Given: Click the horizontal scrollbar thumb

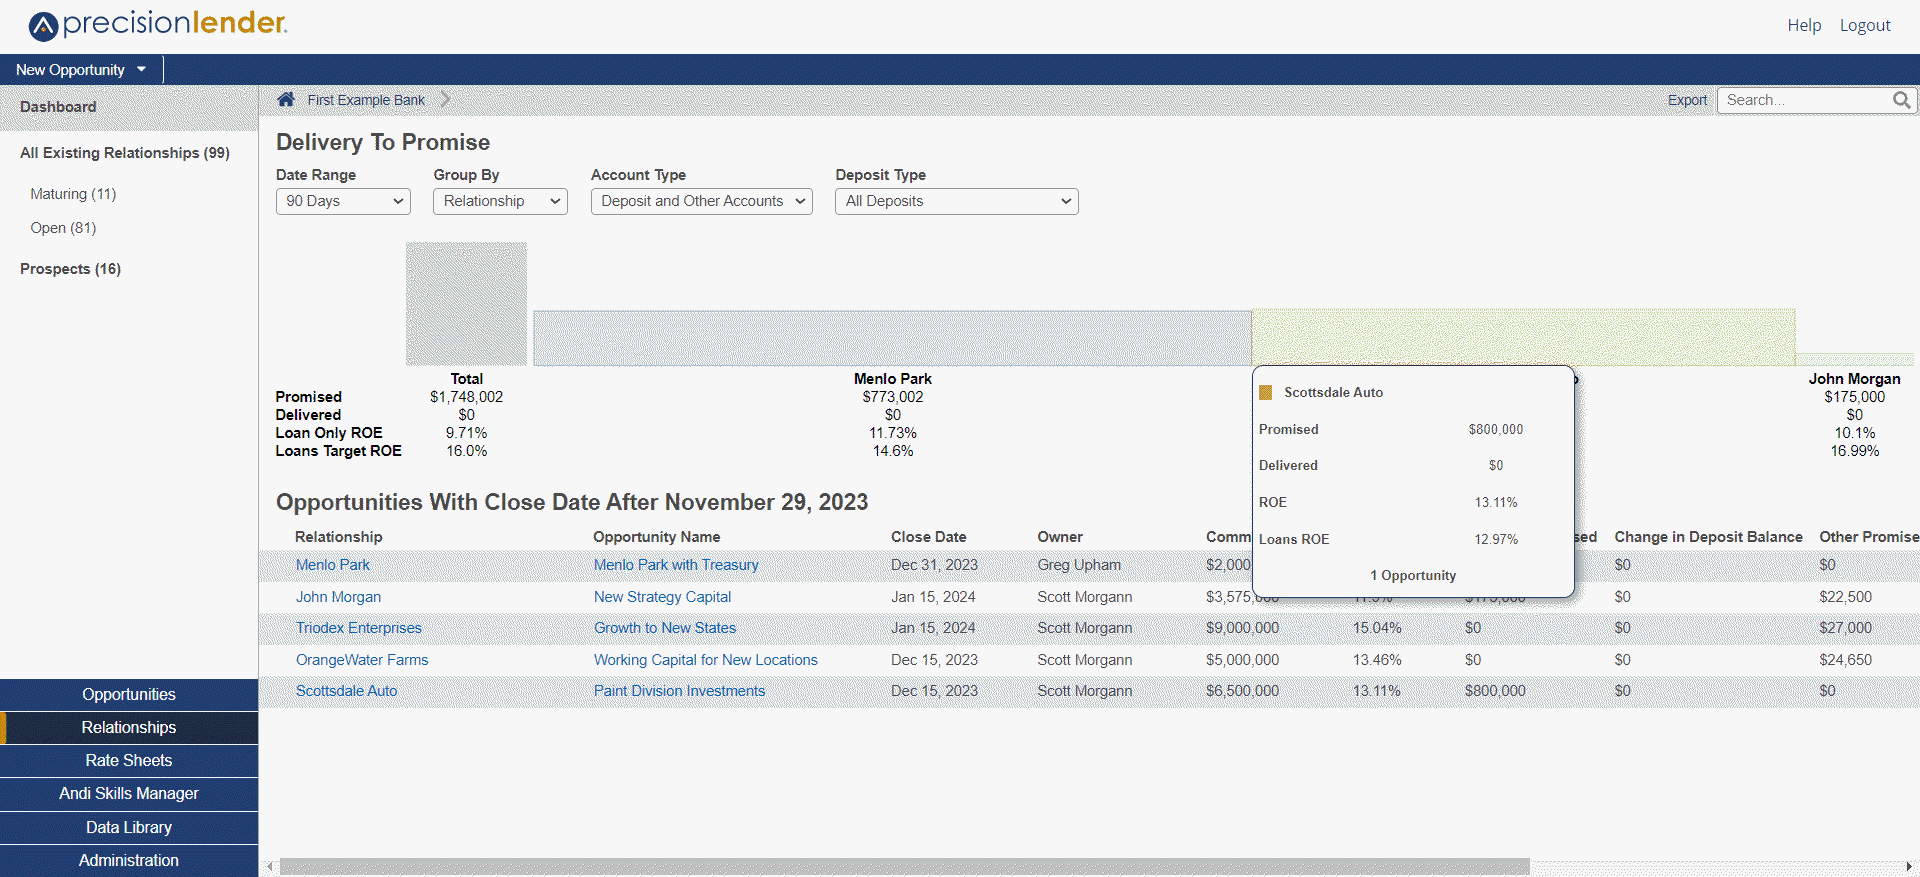Looking at the screenshot, I should 904,866.
